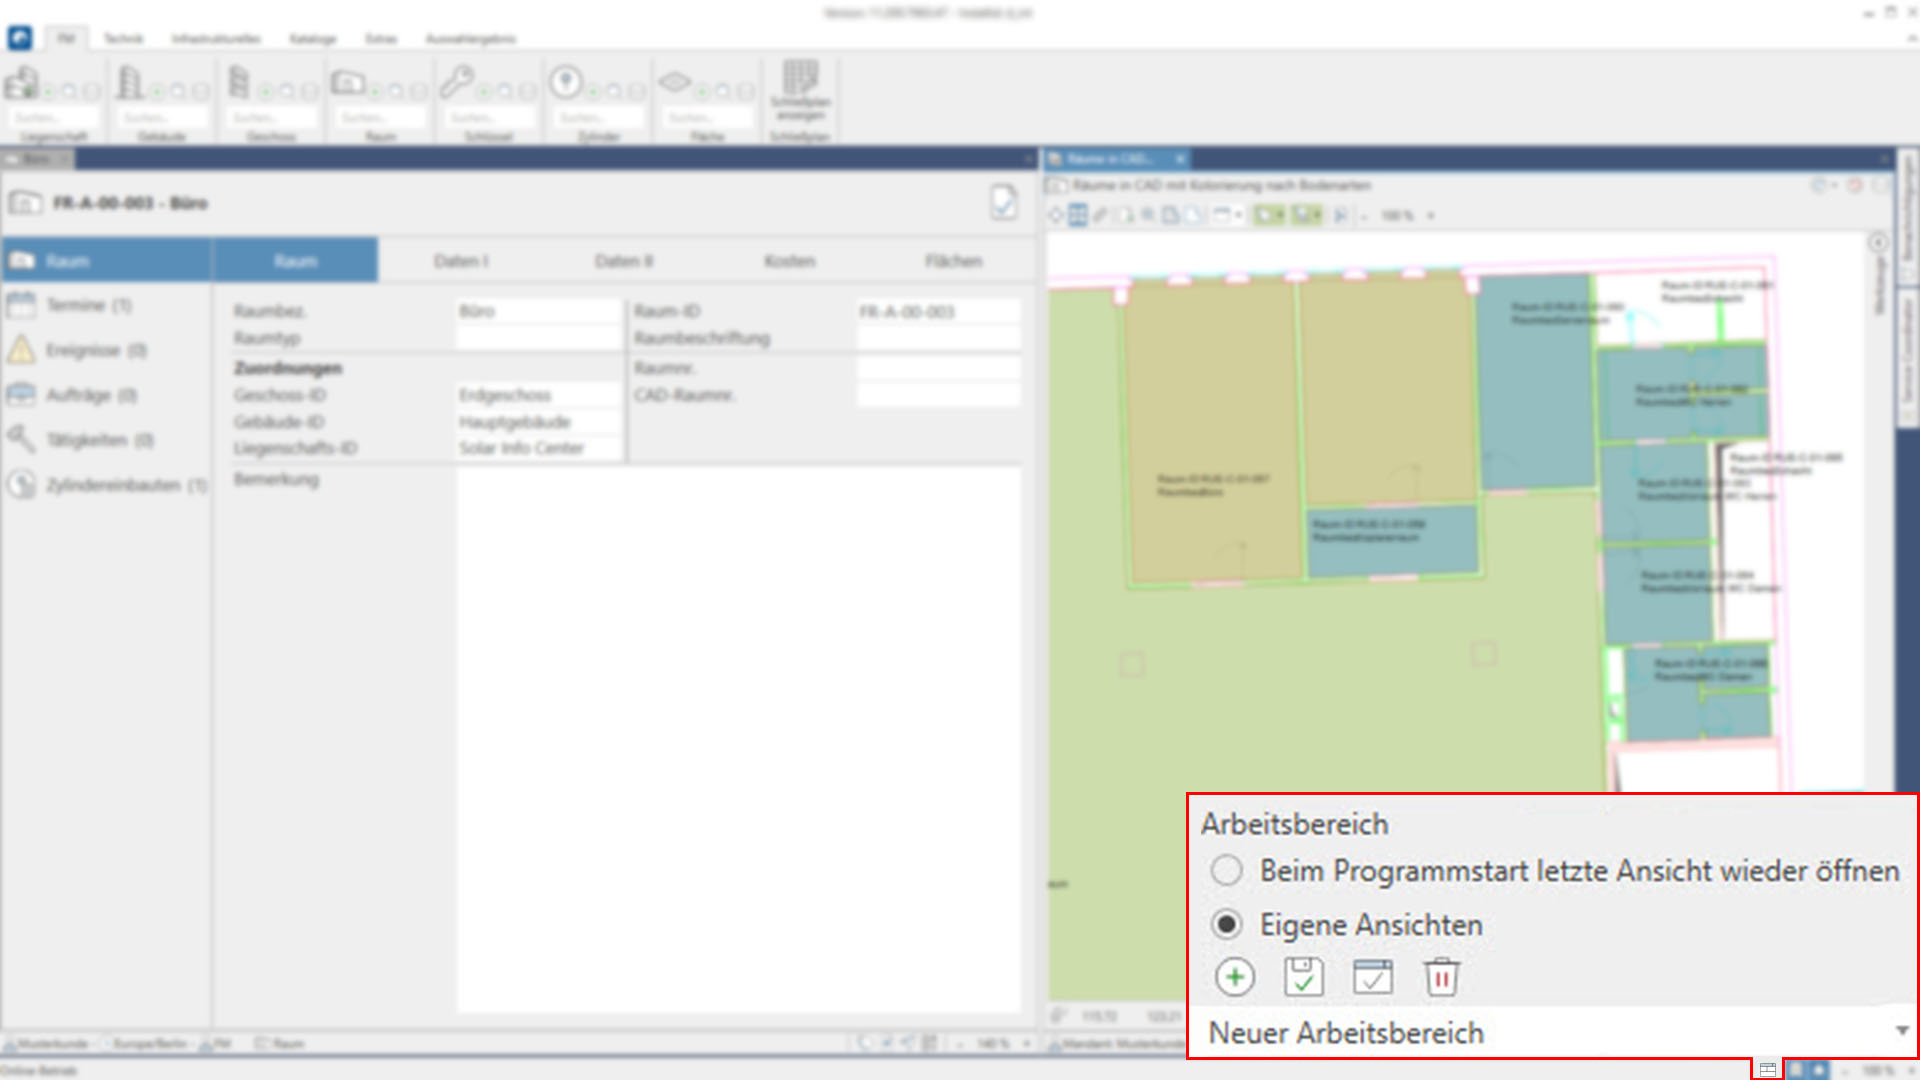Viewport: 1920px width, 1080px height.
Task: Add a new Arbeitsbereich view (plus icon)
Action: (1235, 977)
